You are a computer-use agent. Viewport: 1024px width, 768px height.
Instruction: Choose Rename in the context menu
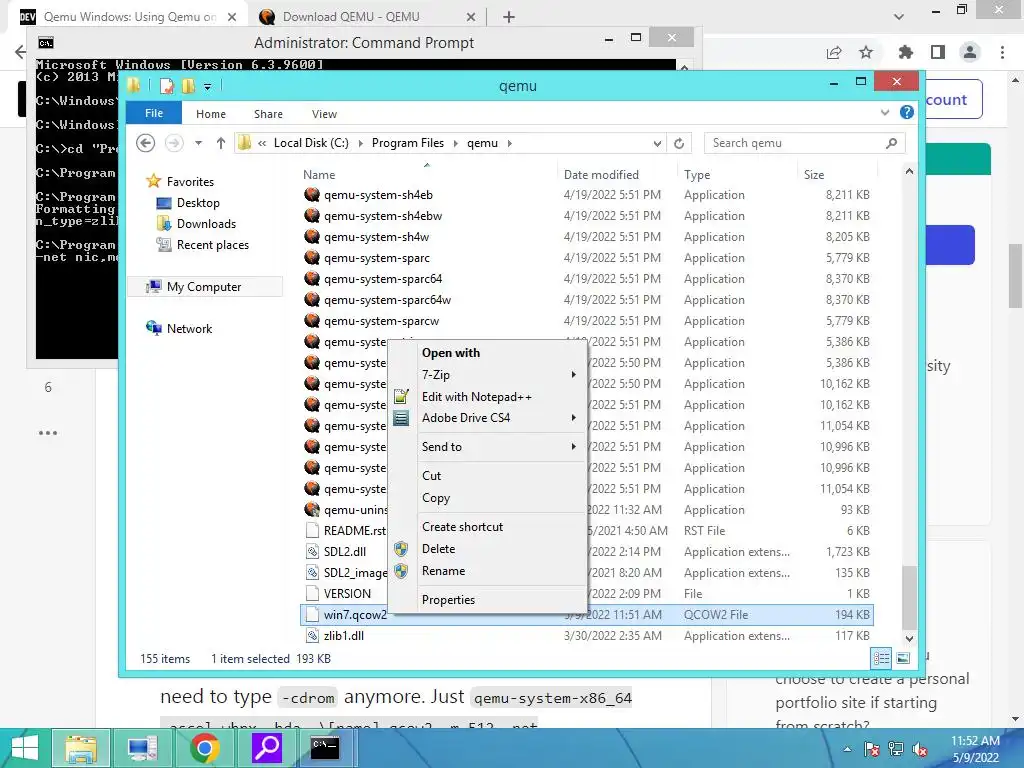443,571
